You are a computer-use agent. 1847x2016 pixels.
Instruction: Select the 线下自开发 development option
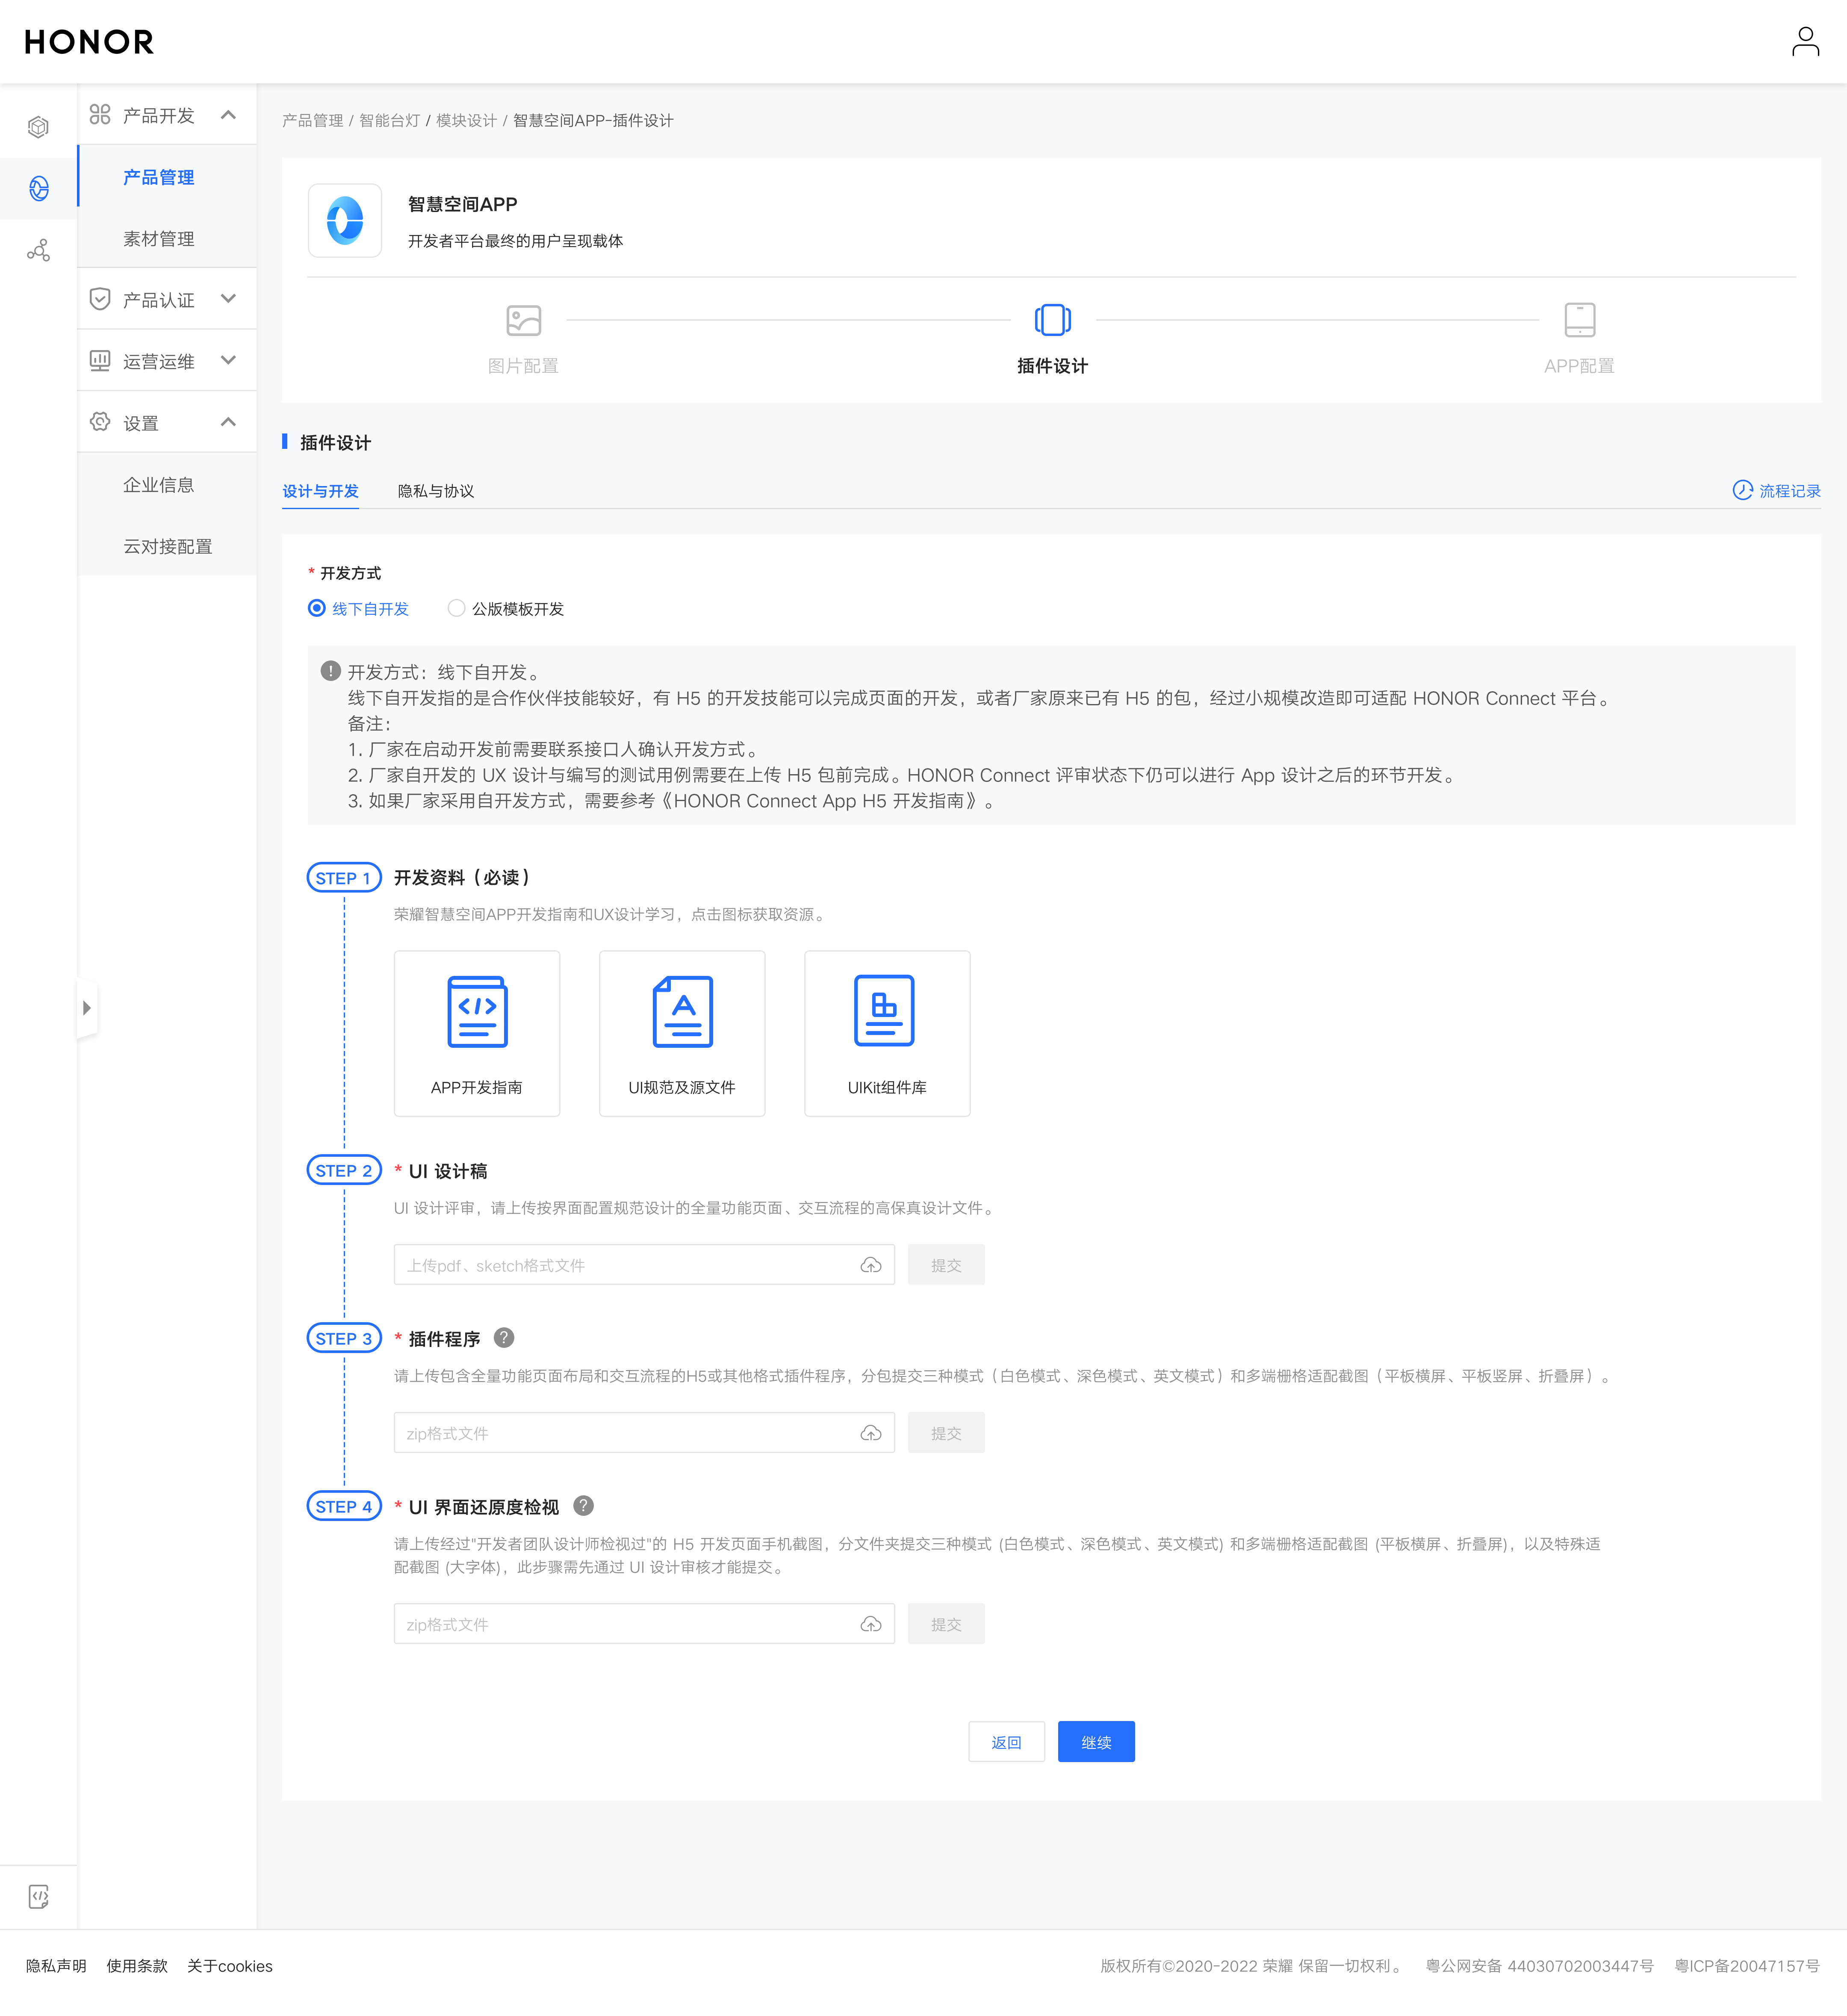pyautogui.click(x=317, y=608)
